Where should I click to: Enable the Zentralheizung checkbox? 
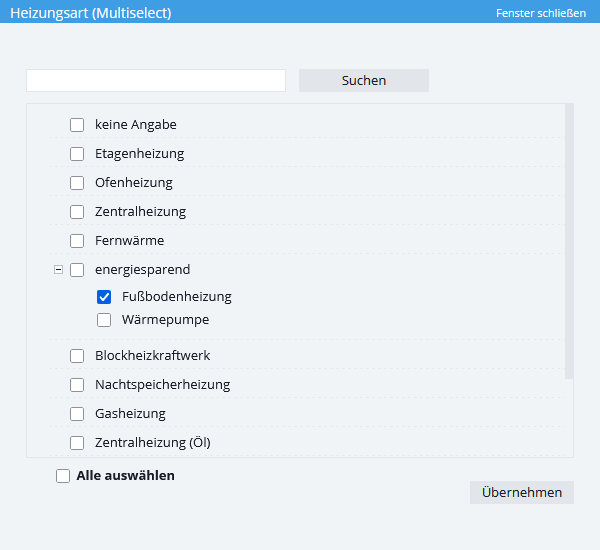point(77,212)
